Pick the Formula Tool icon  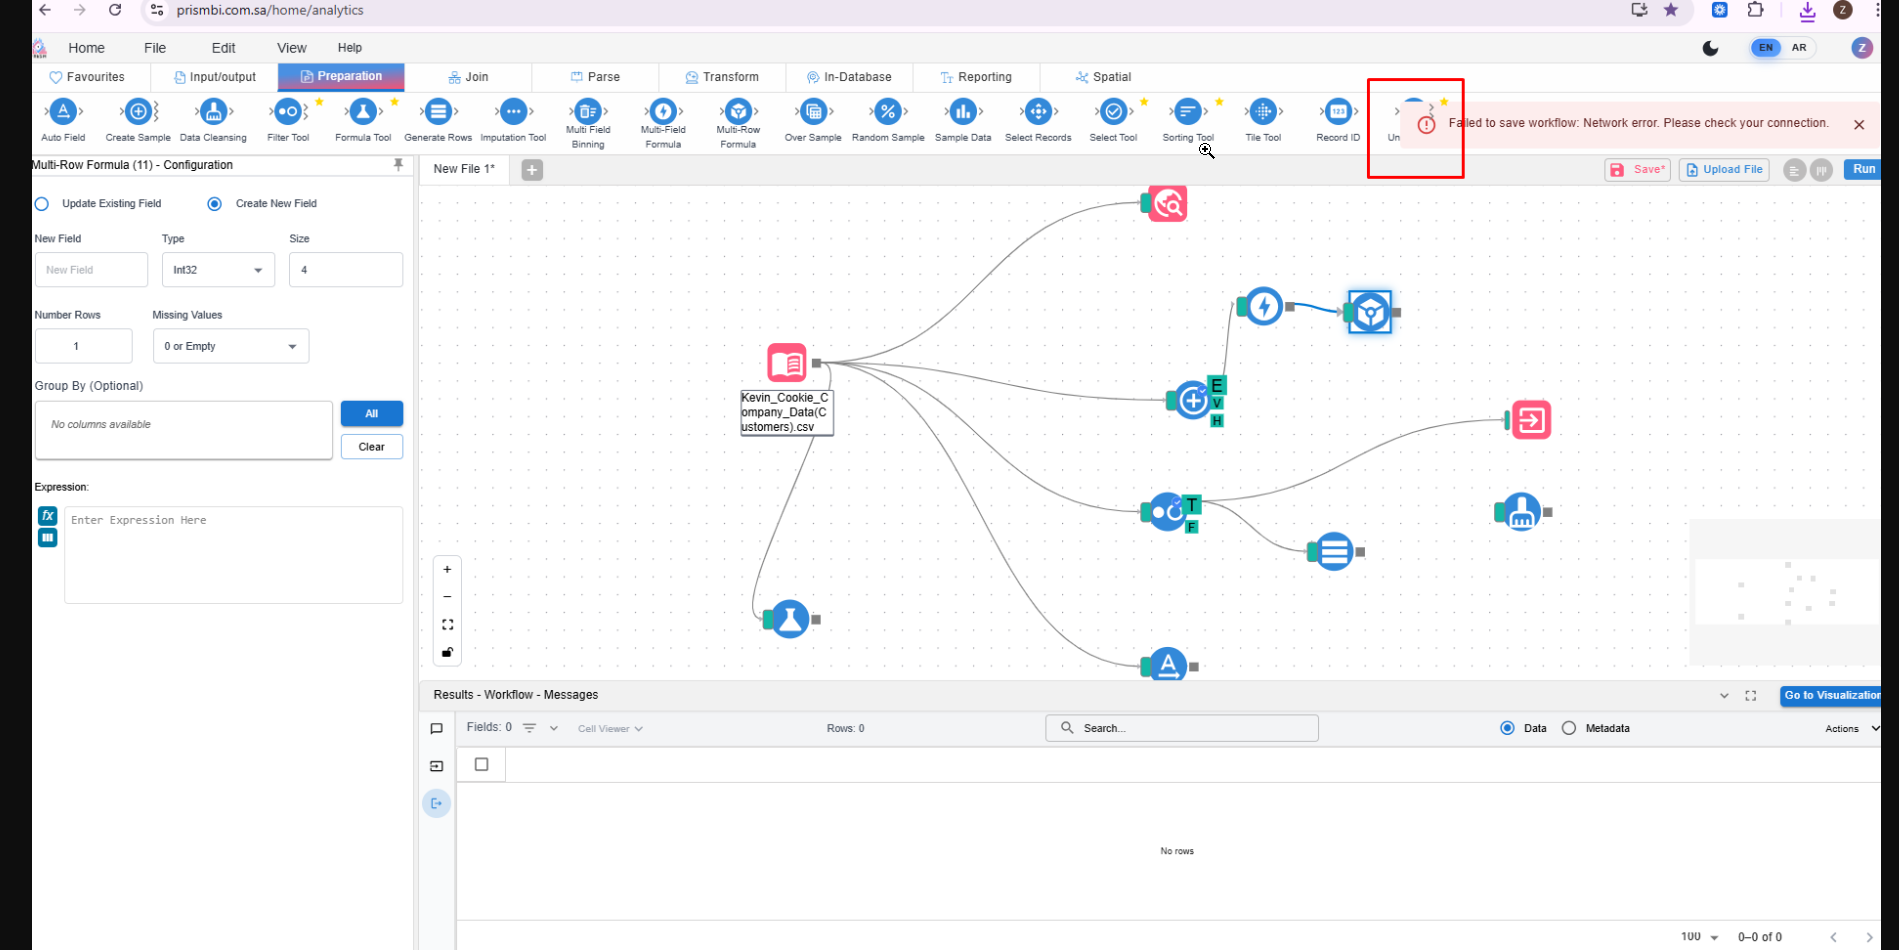(x=363, y=112)
